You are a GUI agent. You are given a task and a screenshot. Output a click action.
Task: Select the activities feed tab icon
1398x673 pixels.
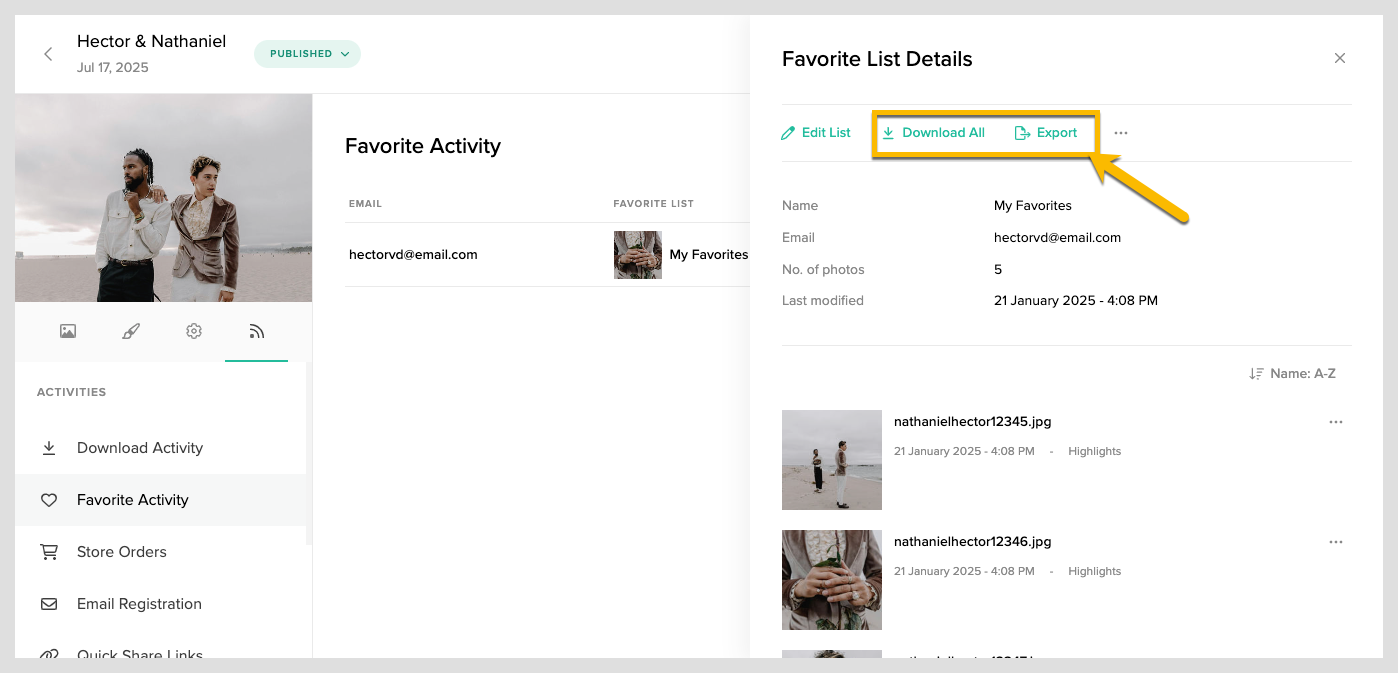point(257,331)
